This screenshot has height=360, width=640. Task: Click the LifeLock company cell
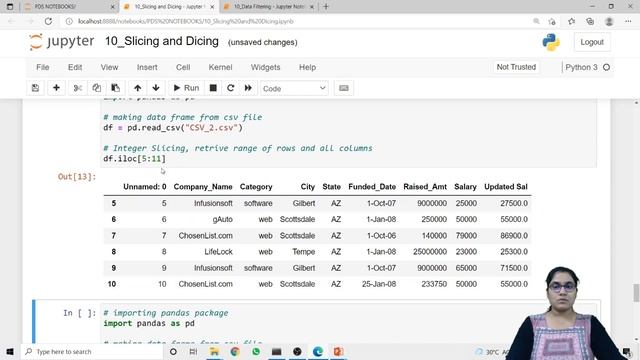218,252
